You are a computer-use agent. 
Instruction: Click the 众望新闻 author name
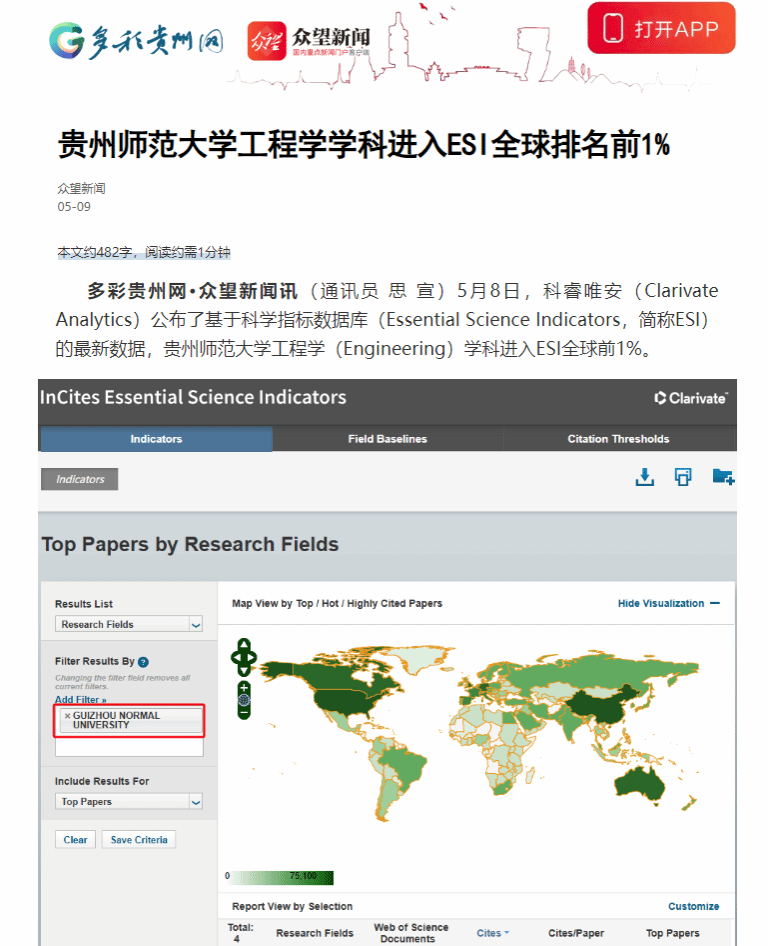81,188
